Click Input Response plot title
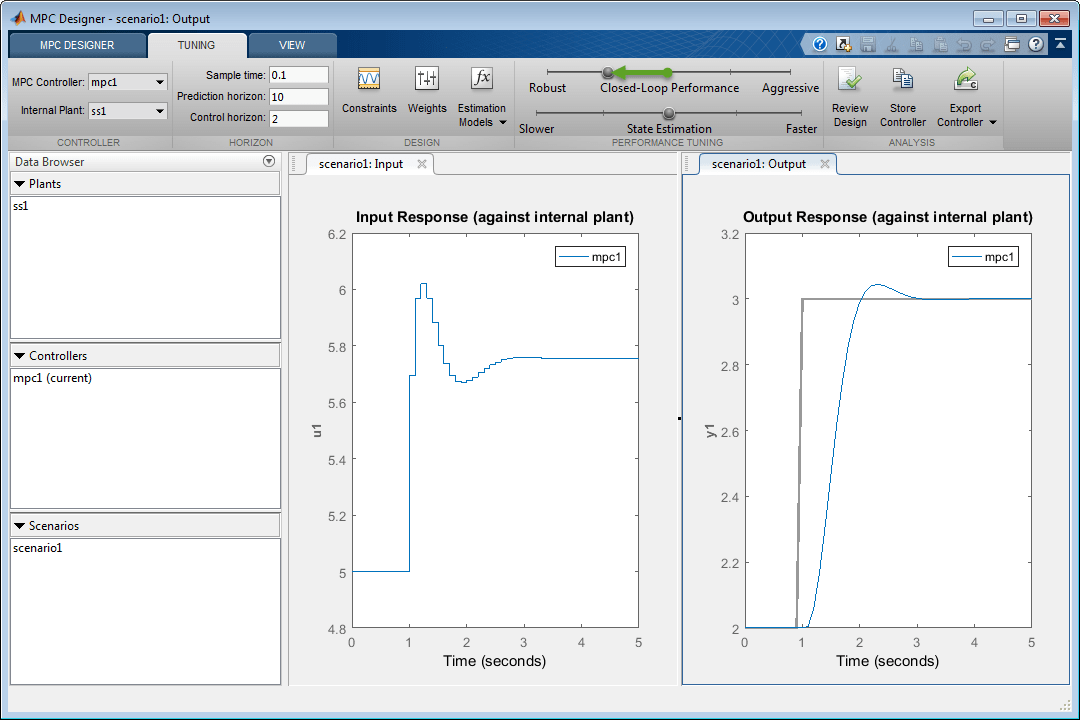The image size is (1080, 720). point(495,217)
